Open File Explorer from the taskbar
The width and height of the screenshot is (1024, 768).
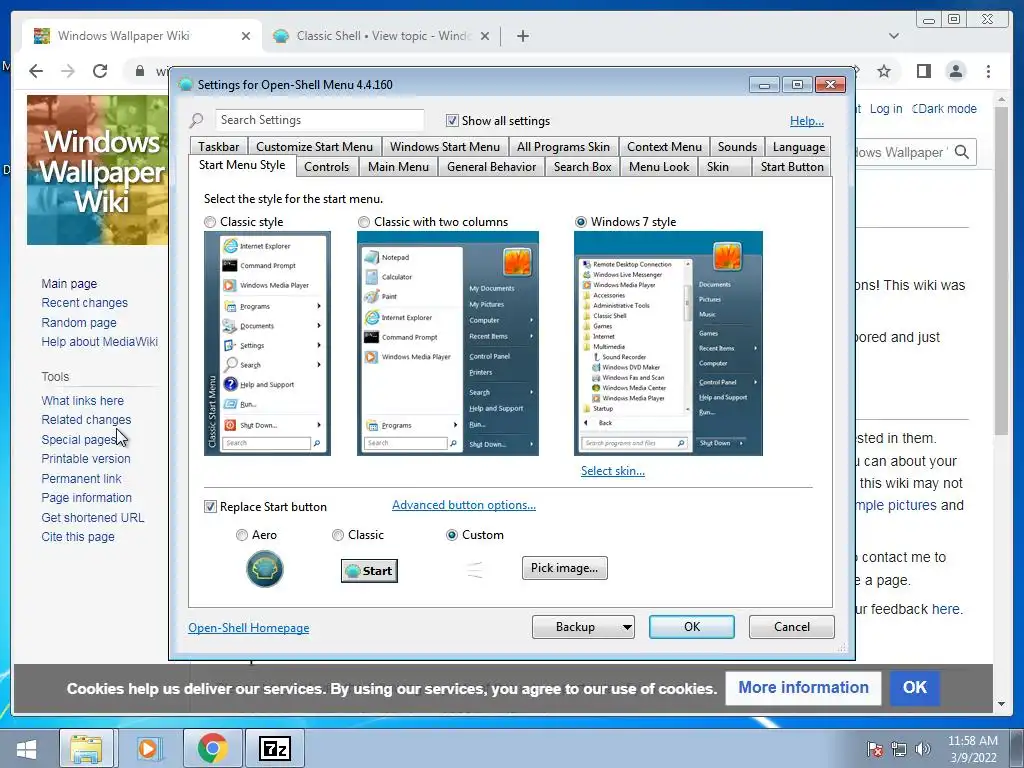click(87, 748)
